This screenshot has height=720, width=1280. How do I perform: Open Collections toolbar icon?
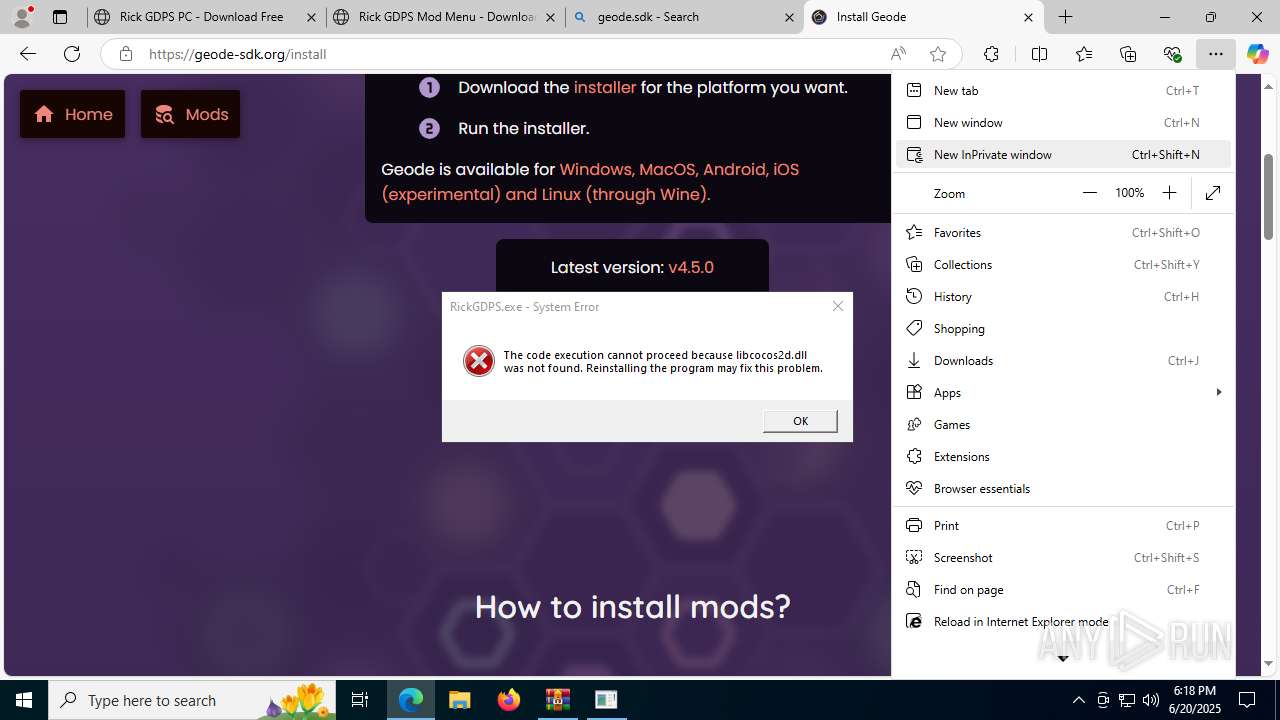coord(1128,54)
